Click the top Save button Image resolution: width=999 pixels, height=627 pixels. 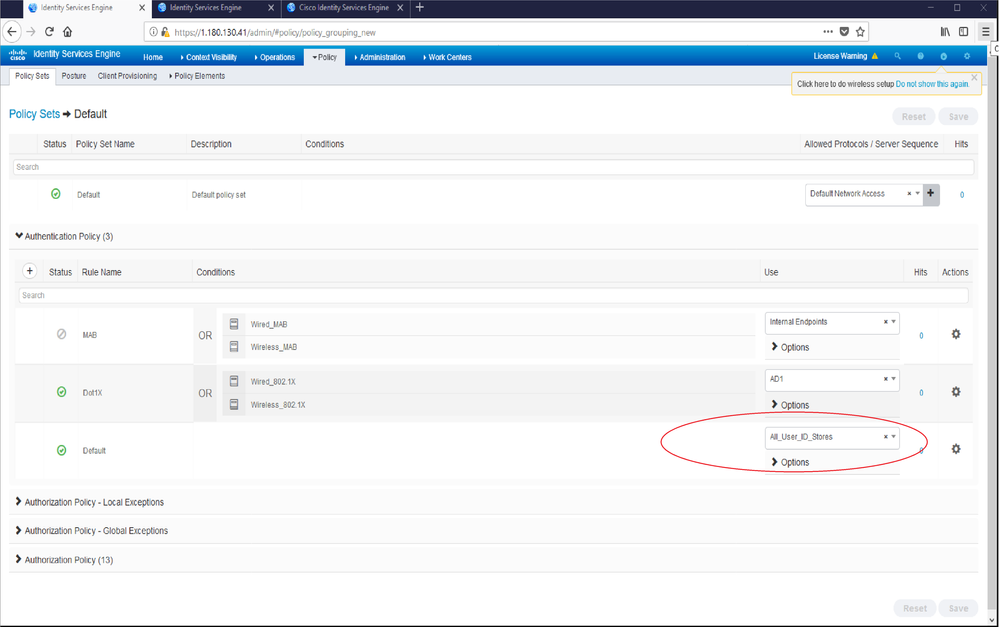(x=958, y=117)
